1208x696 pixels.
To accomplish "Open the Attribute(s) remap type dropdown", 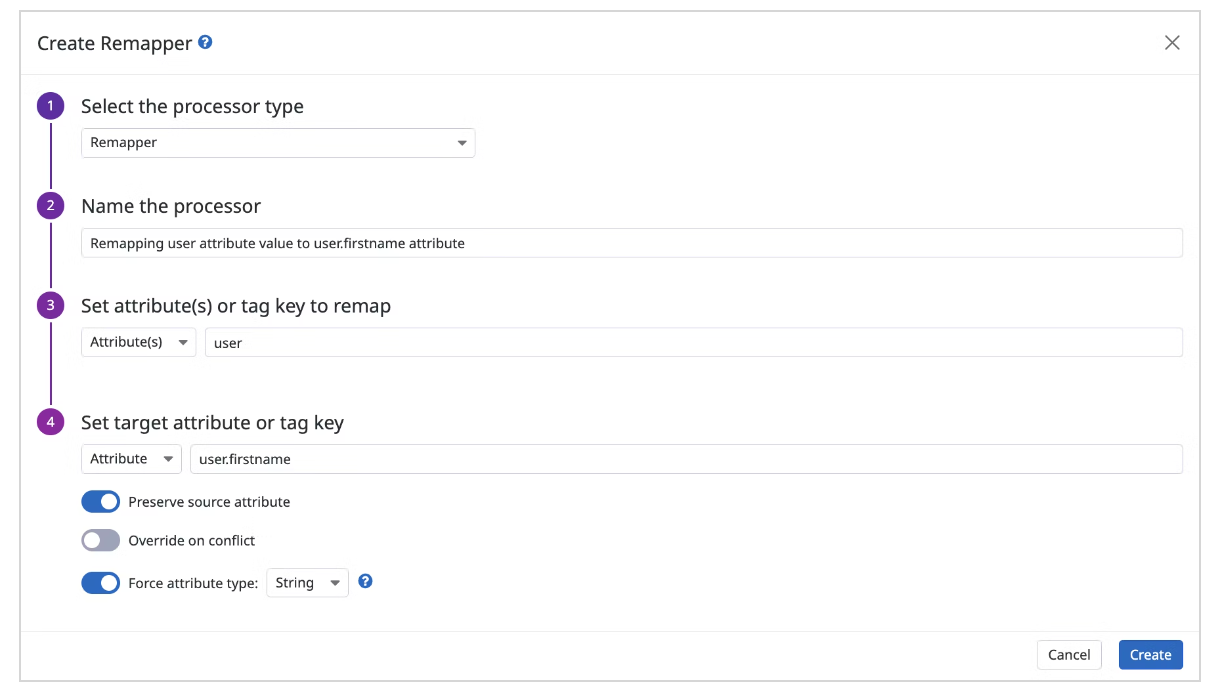I will coord(138,341).
